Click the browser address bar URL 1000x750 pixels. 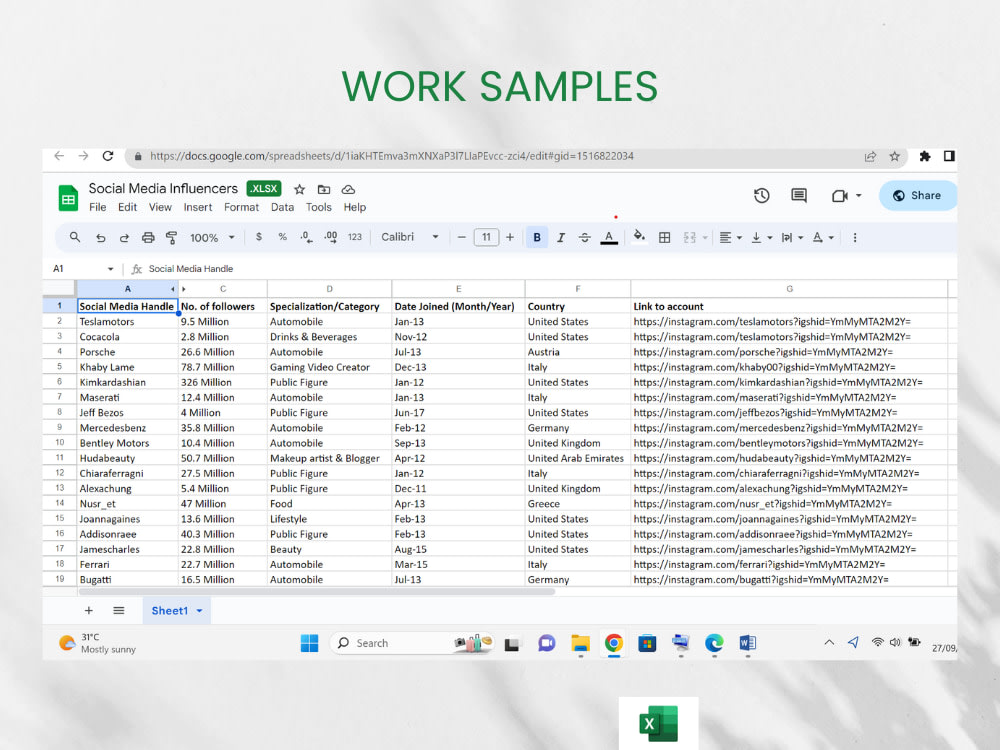pyautogui.click(x=392, y=156)
